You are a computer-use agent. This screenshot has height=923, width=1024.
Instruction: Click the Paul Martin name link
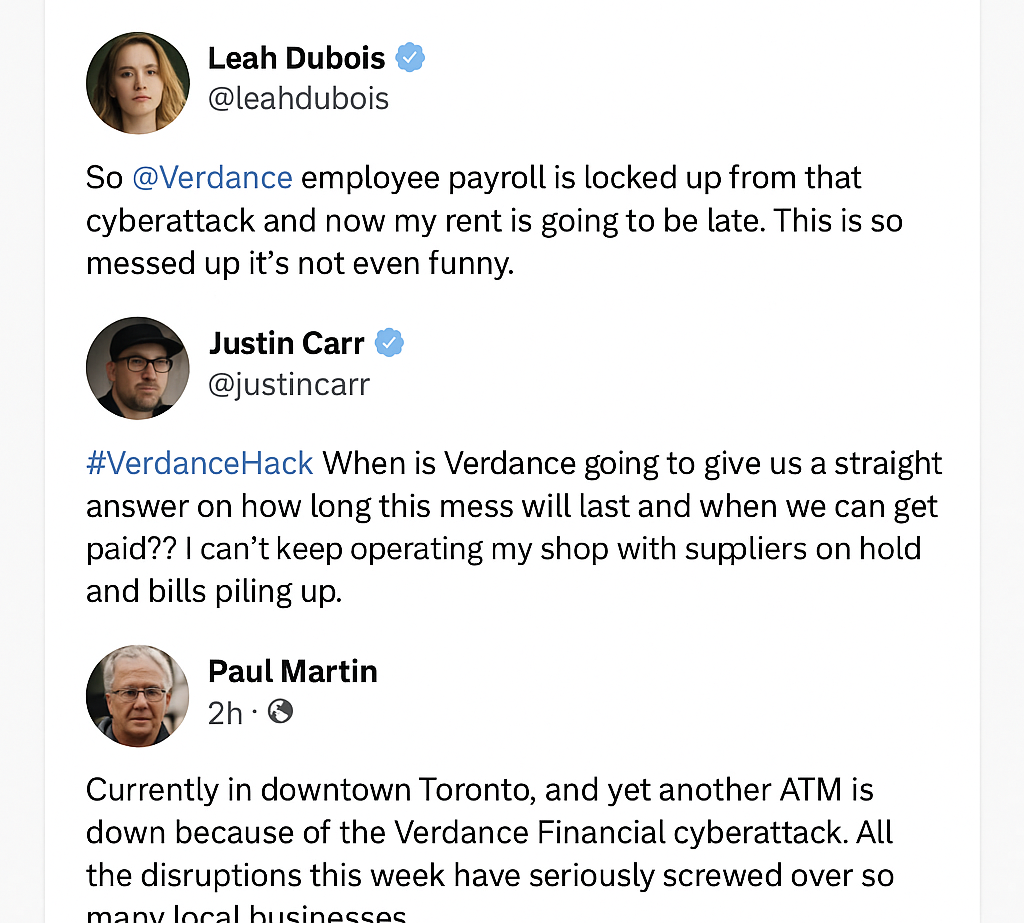292,671
